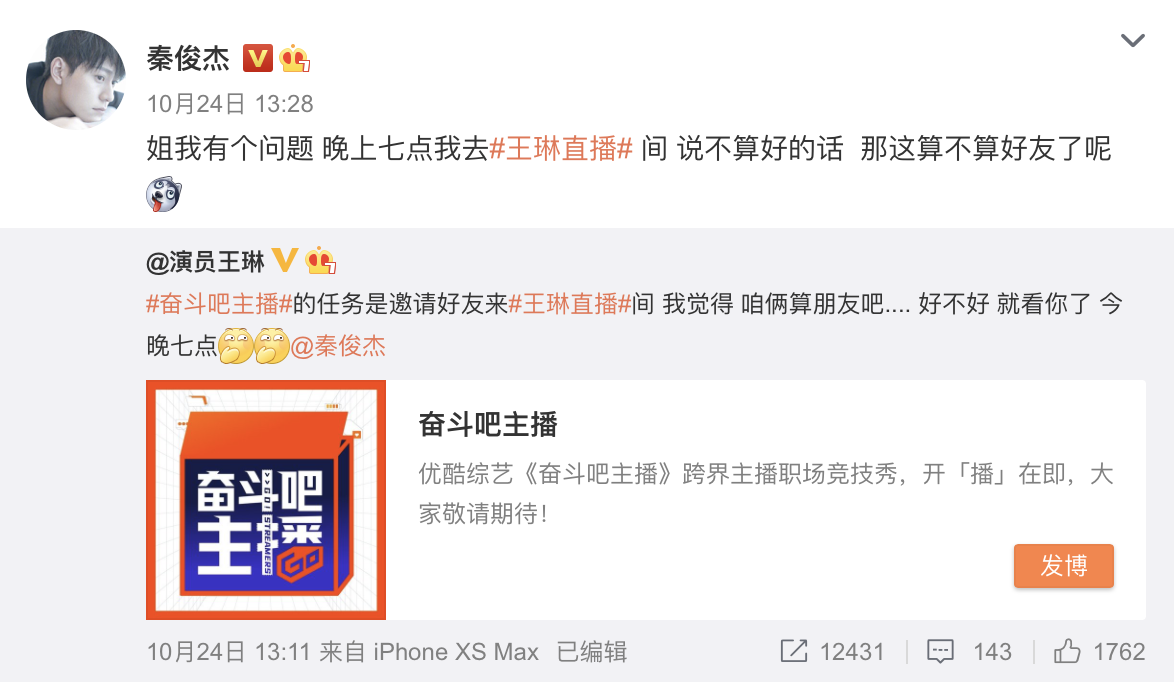Open the #奋斗吧主播# hashtag in the reposted text
The image size is (1174, 682).
coord(219,304)
